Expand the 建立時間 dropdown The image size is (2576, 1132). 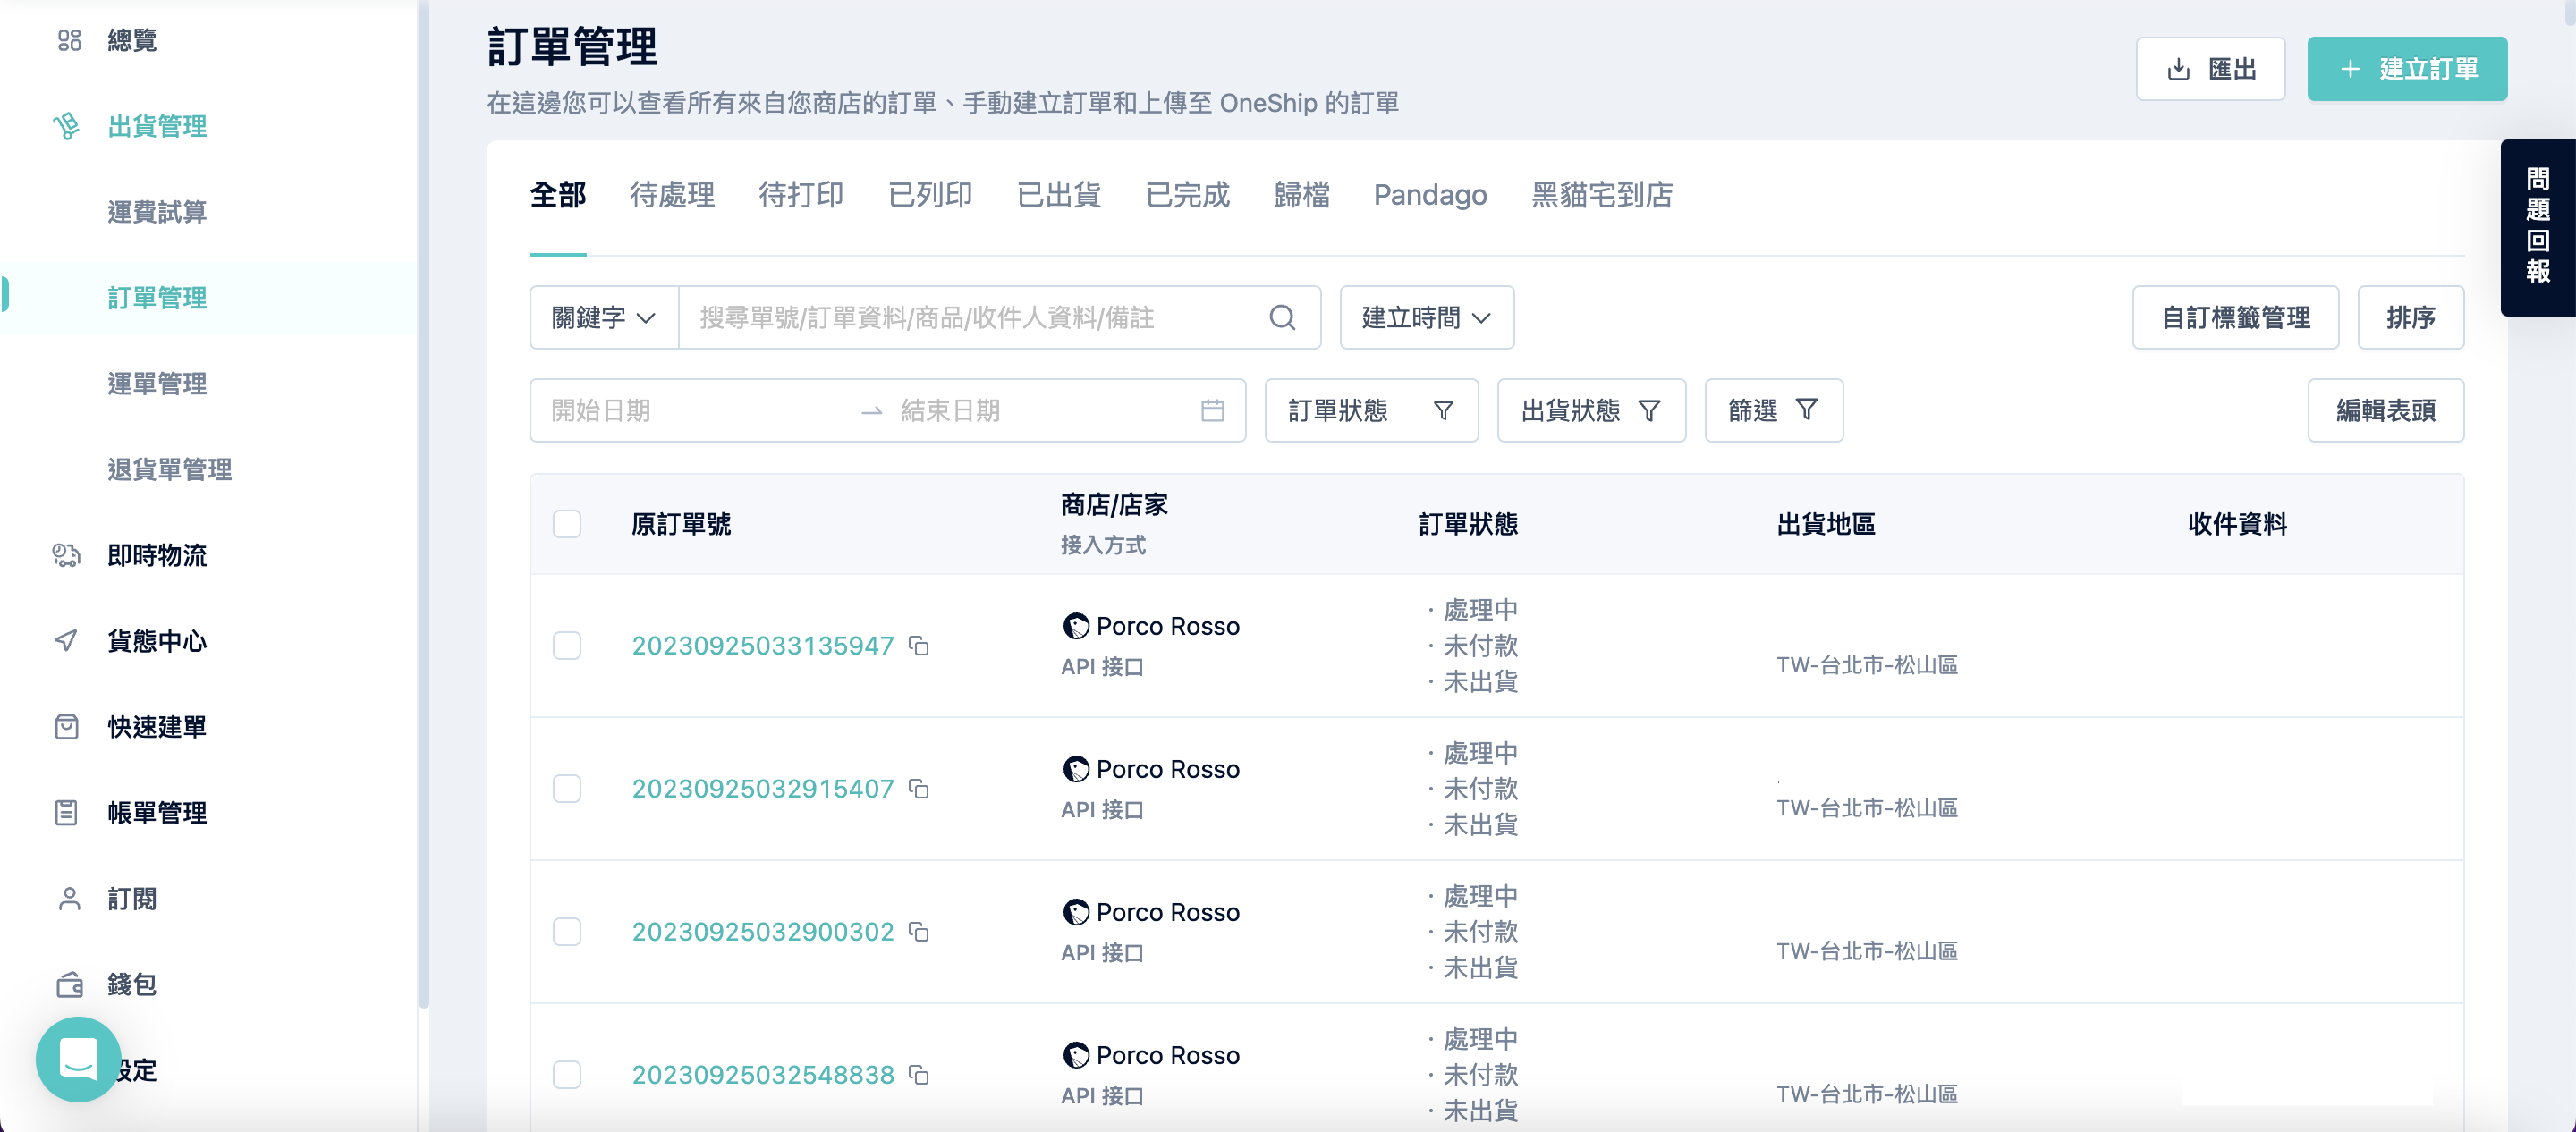coord(1426,318)
